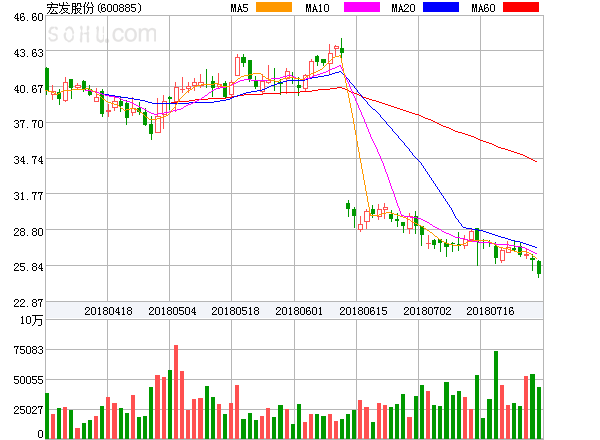This screenshot has width=600, height=440.
Task: Select the stock title 宏发股份(600885)
Action: pos(94,8)
